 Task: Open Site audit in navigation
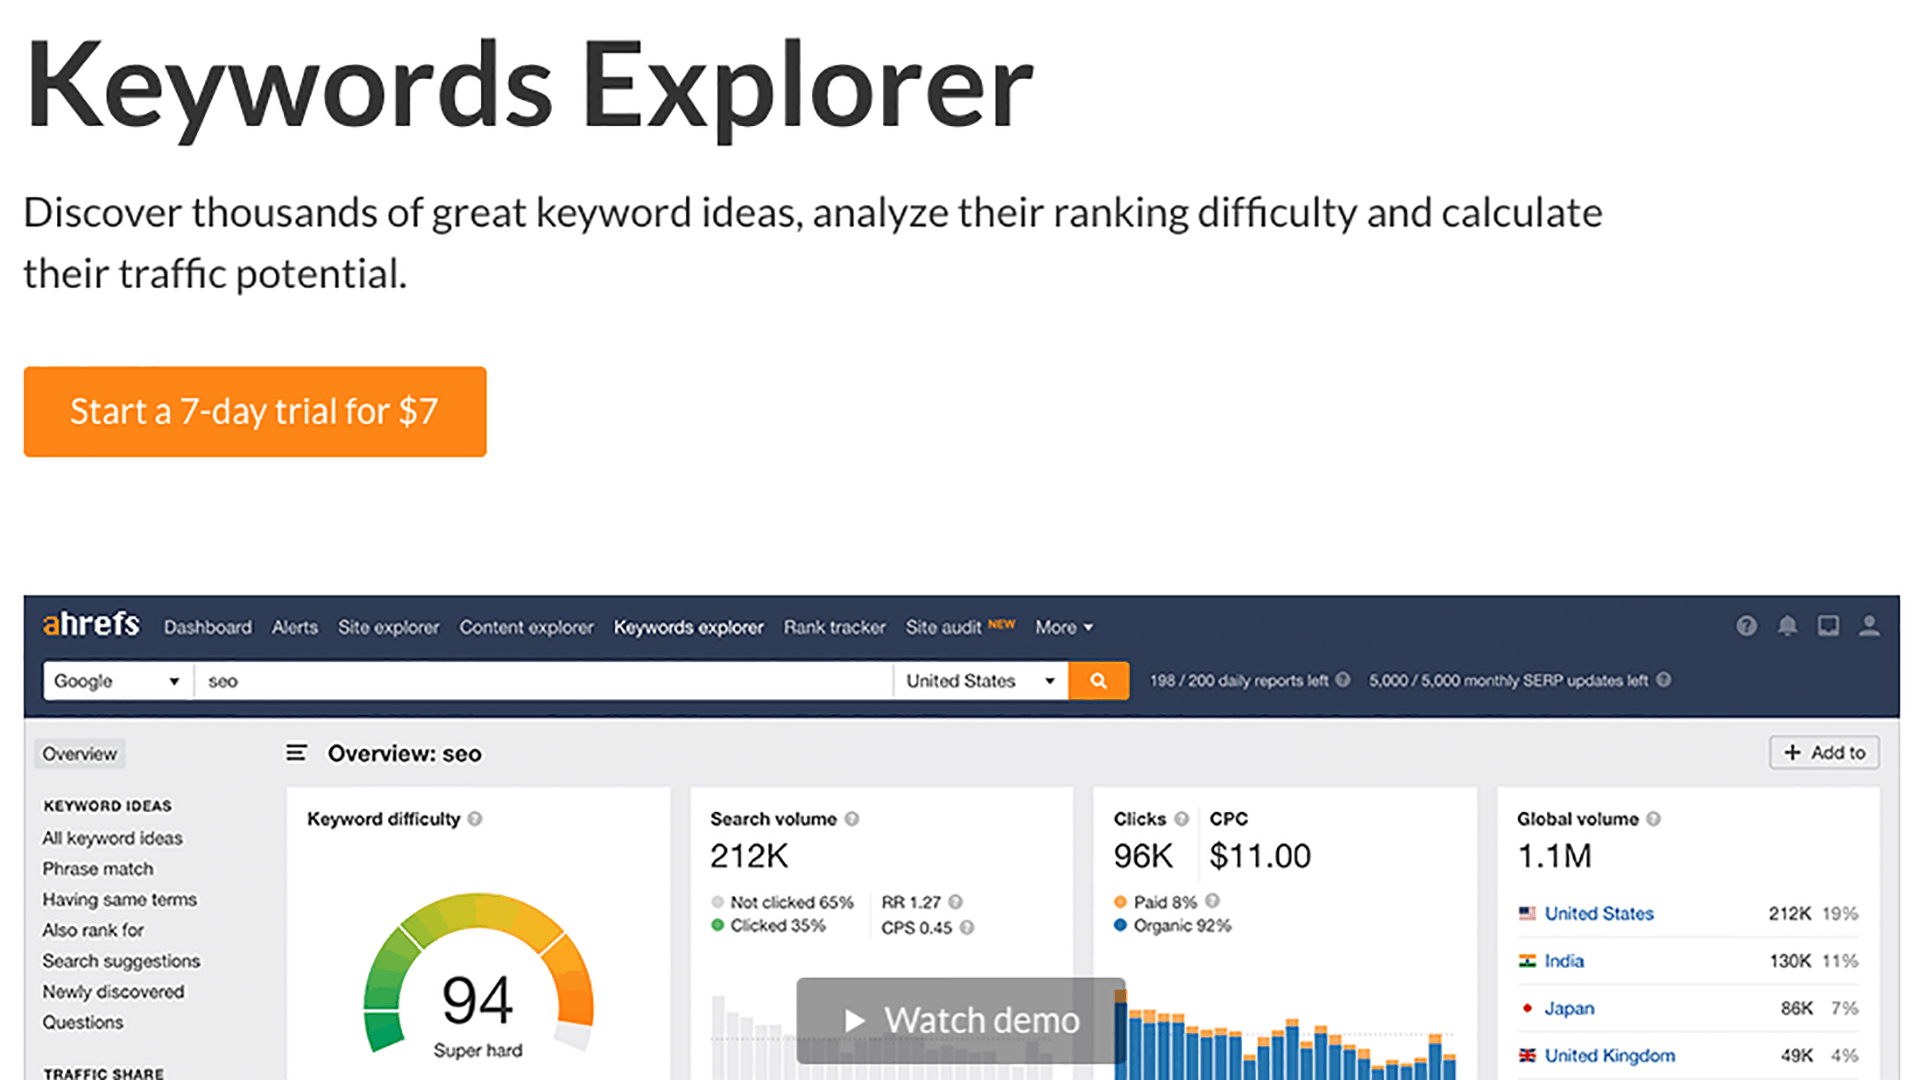point(944,627)
